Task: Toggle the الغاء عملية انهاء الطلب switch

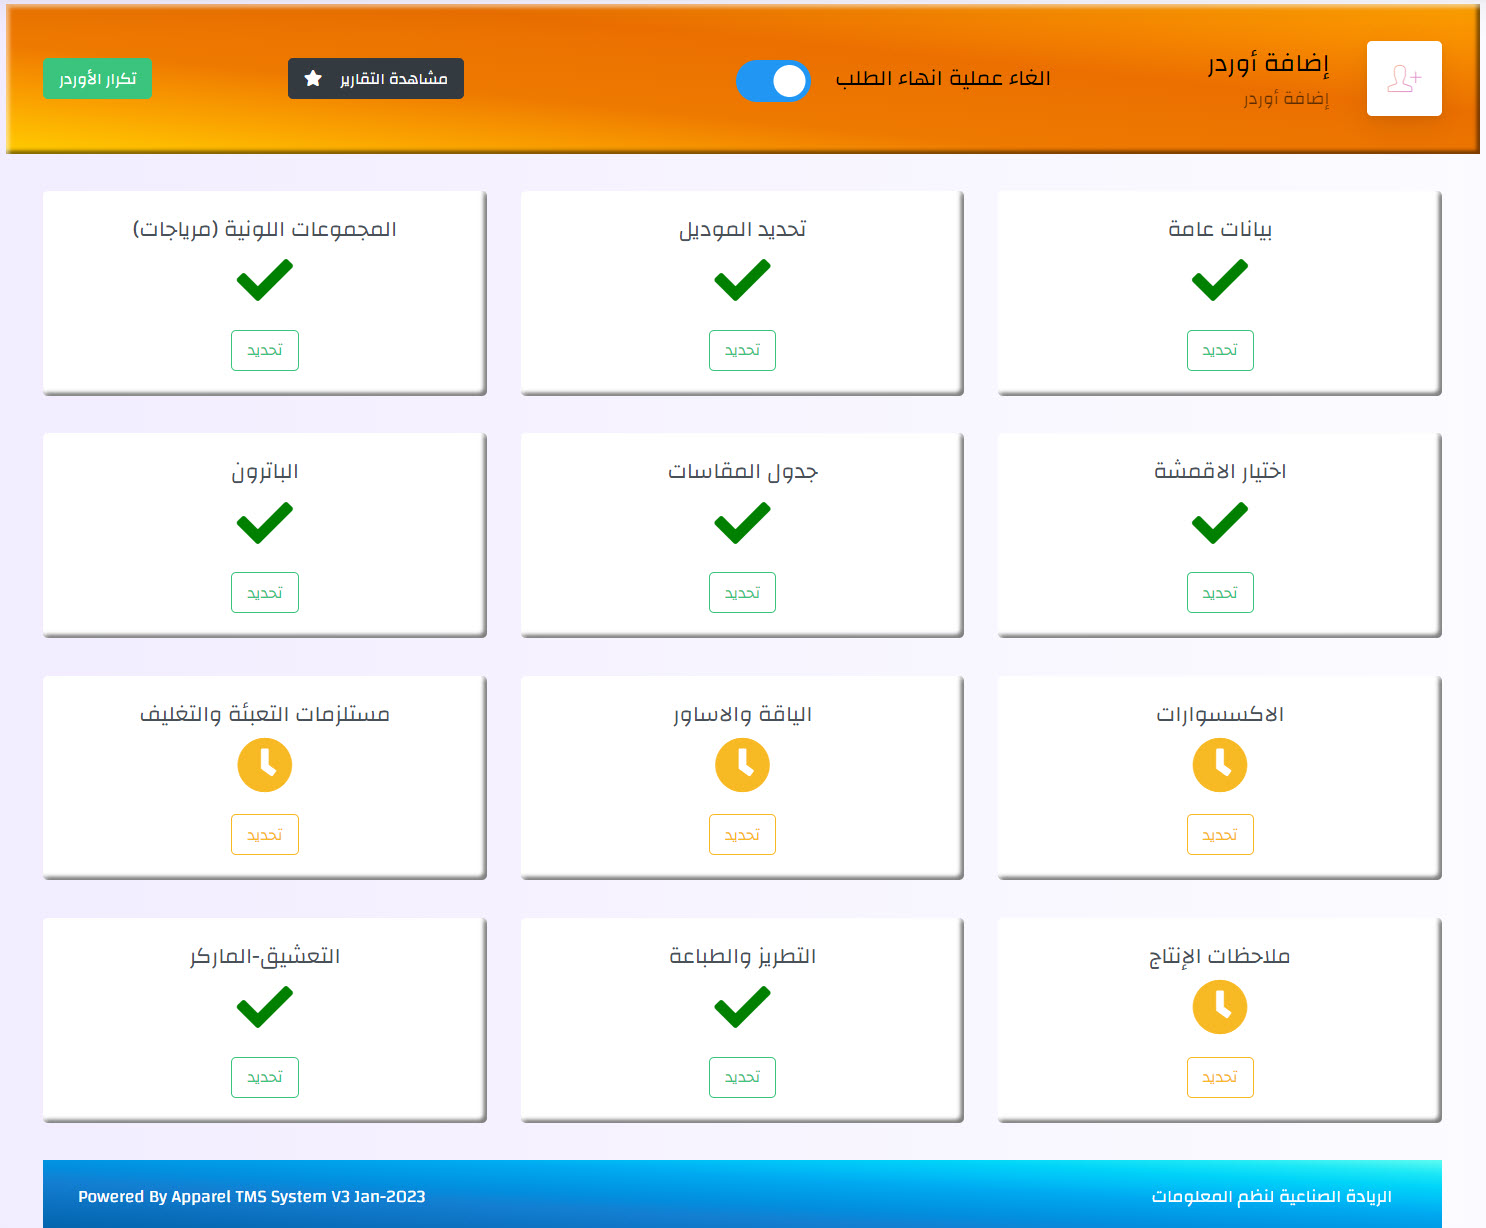Action: tap(773, 80)
